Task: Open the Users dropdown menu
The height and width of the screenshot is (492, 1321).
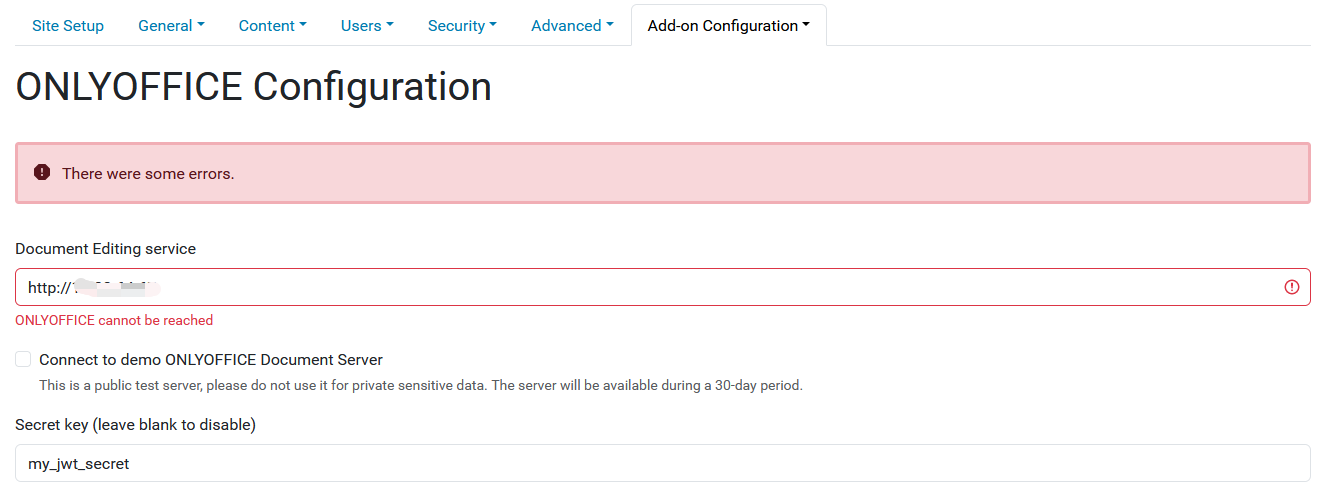Action: tap(367, 26)
